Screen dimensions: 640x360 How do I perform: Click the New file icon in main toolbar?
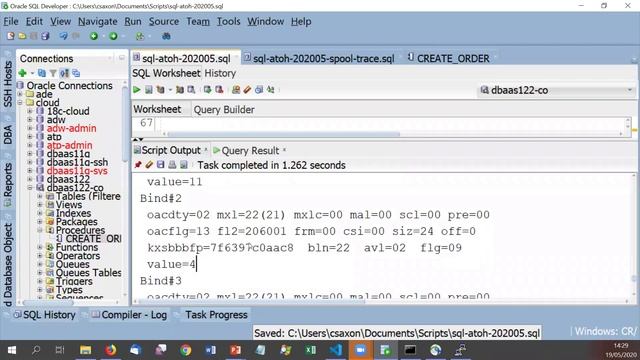coord(11,36)
